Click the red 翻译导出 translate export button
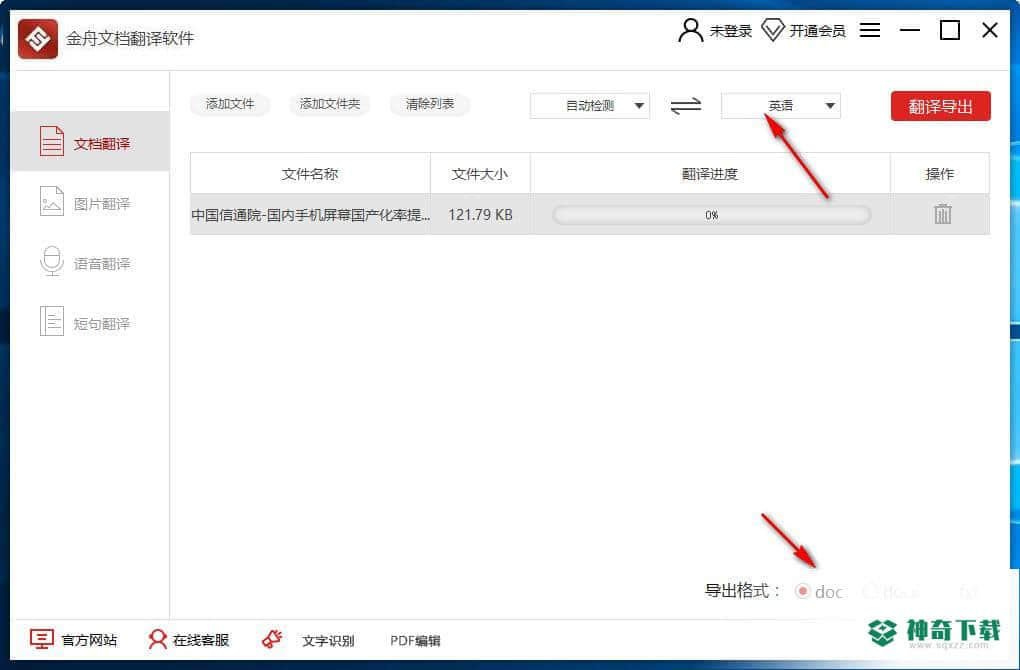This screenshot has width=1020, height=670. pos(941,106)
